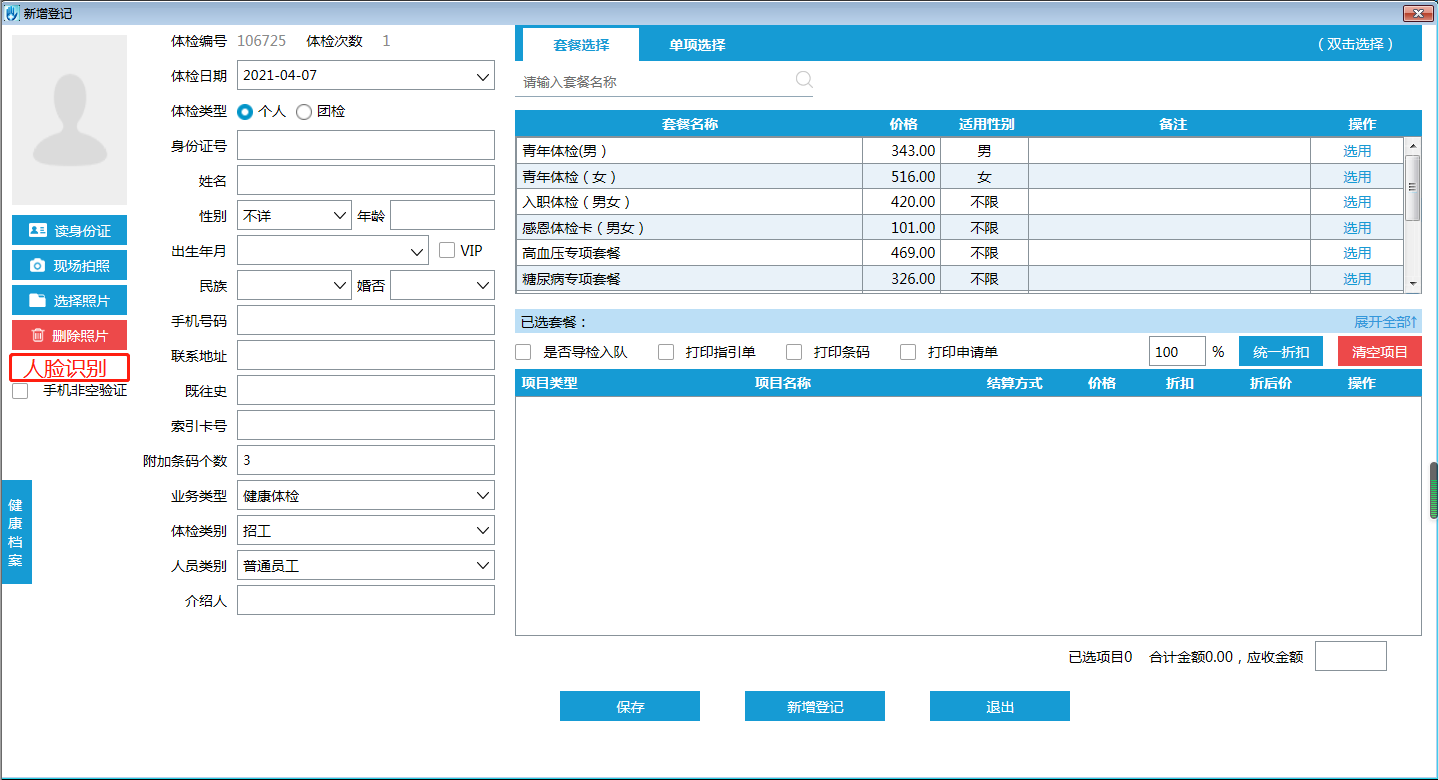Open the 体检日期 date dropdown
This screenshot has height=780, width=1439.
pyautogui.click(x=482, y=75)
